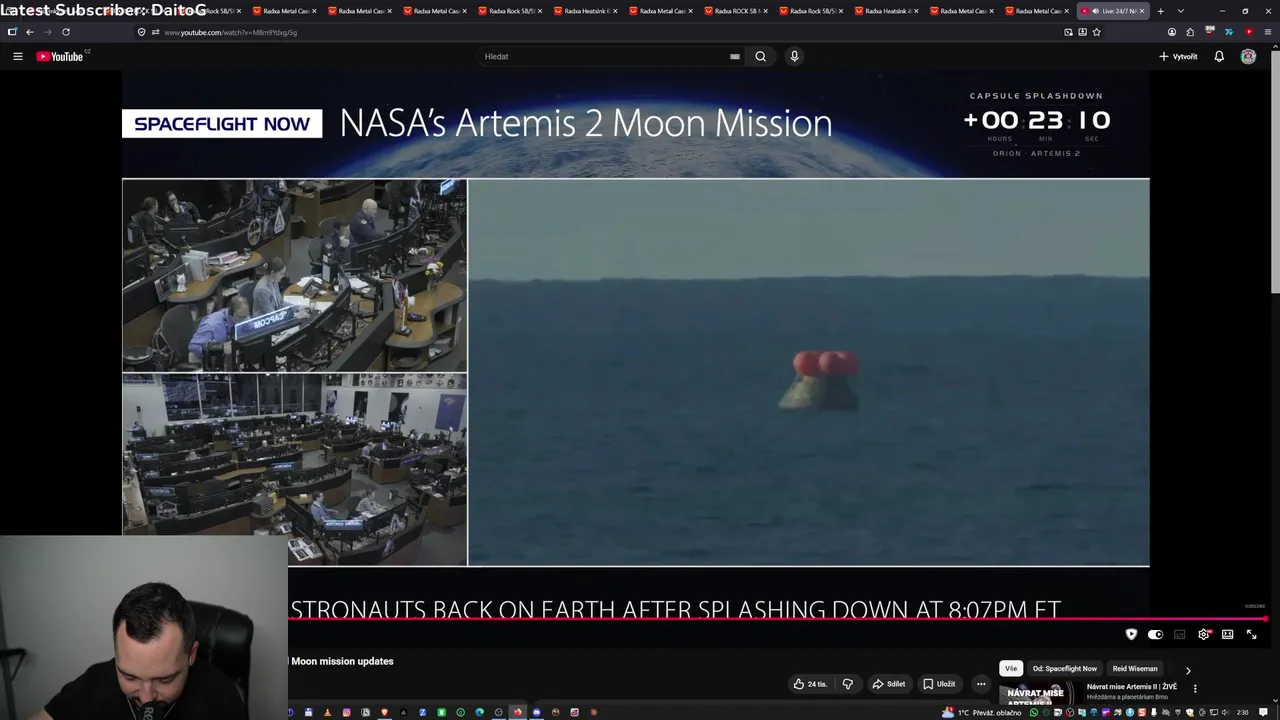Open the Návrat mise Artemis II video thumbnail

(x=1038, y=694)
